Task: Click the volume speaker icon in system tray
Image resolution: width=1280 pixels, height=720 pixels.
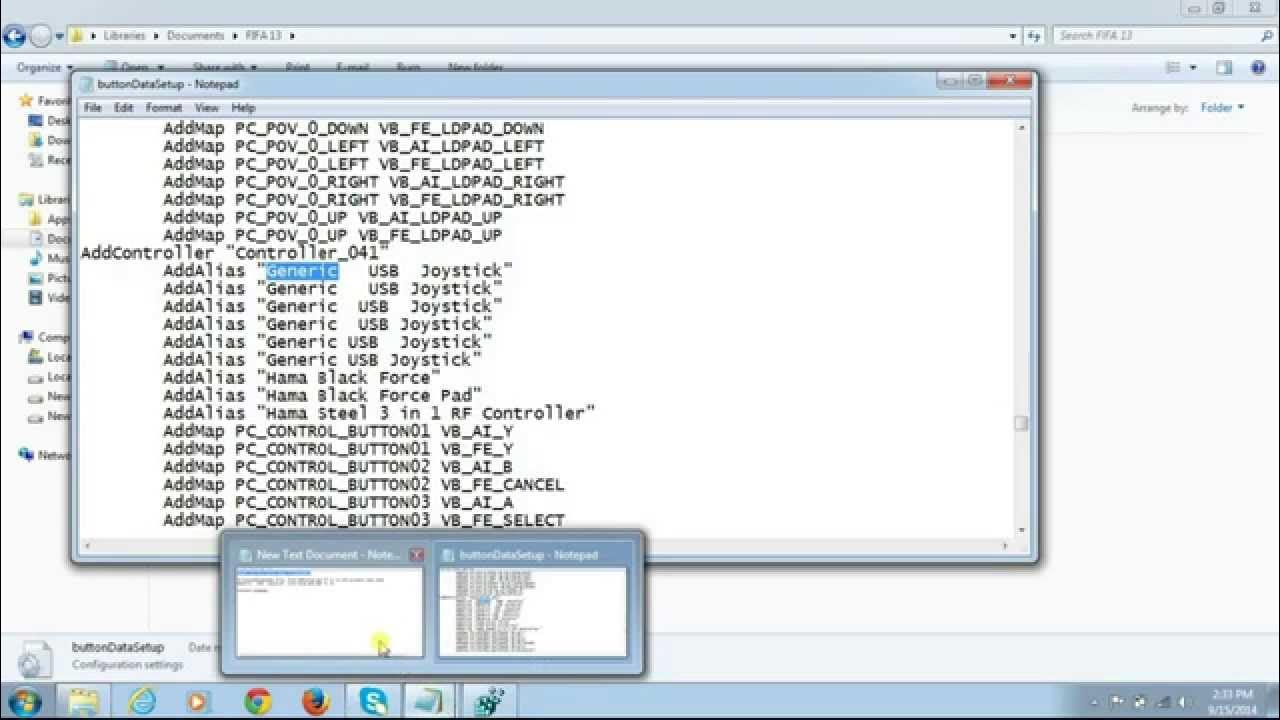Action: pyautogui.click(x=1186, y=702)
